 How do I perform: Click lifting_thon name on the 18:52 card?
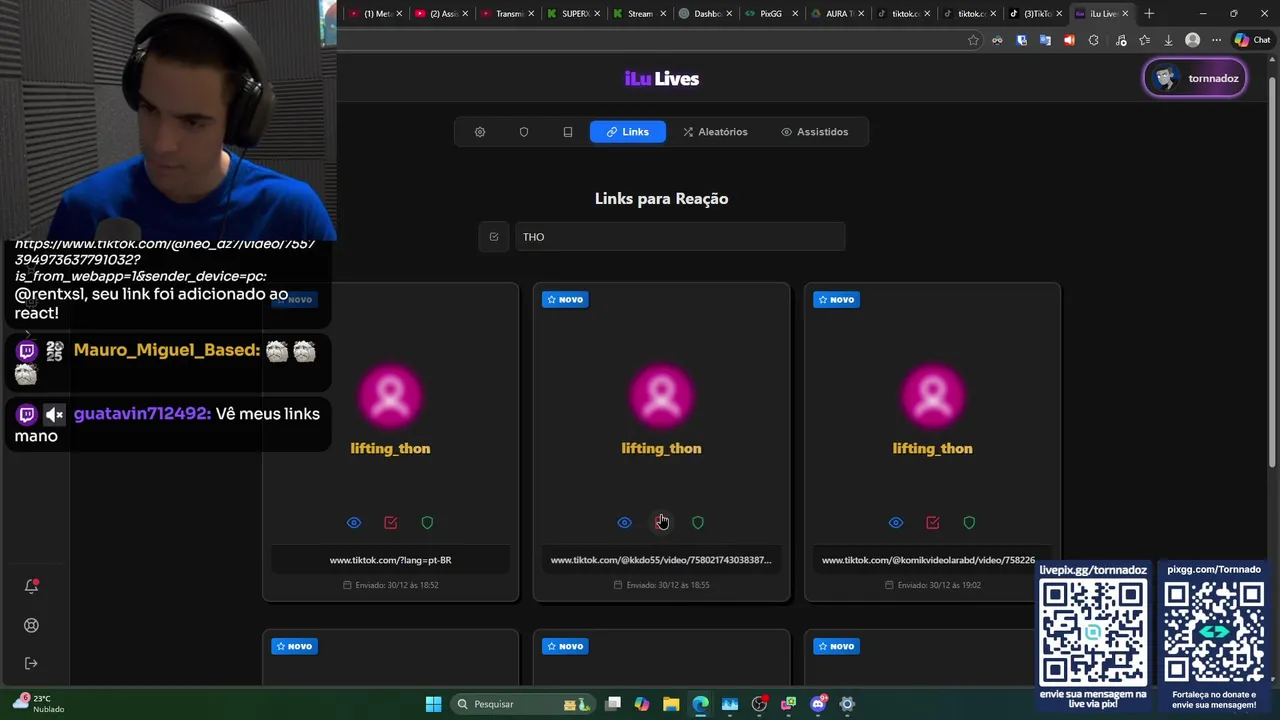391,448
